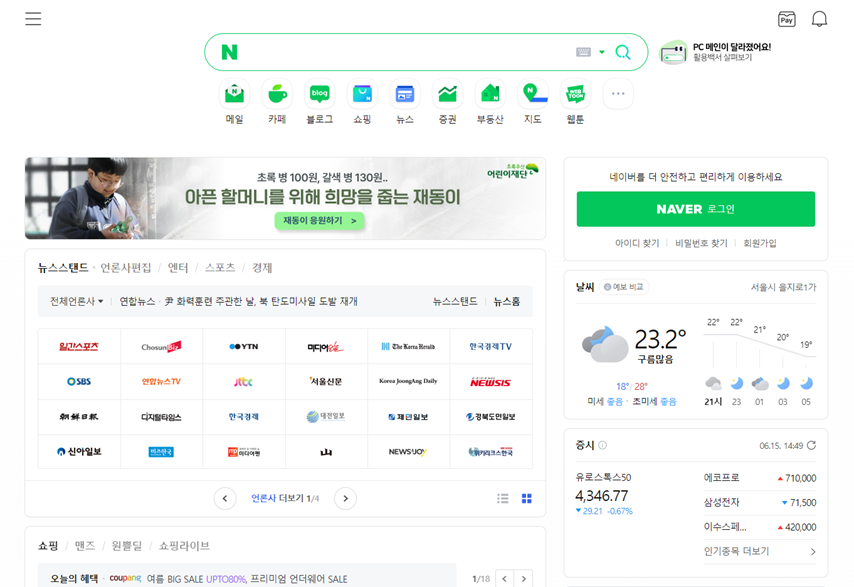Switch newsstand to grid view
Screen dimensions: 854x587
pos(527,498)
